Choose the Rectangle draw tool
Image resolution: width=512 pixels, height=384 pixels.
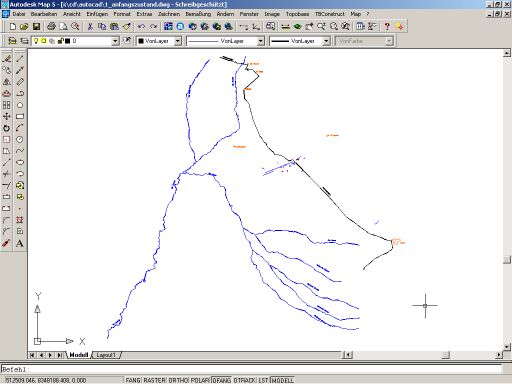pyautogui.click(x=20, y=116)
